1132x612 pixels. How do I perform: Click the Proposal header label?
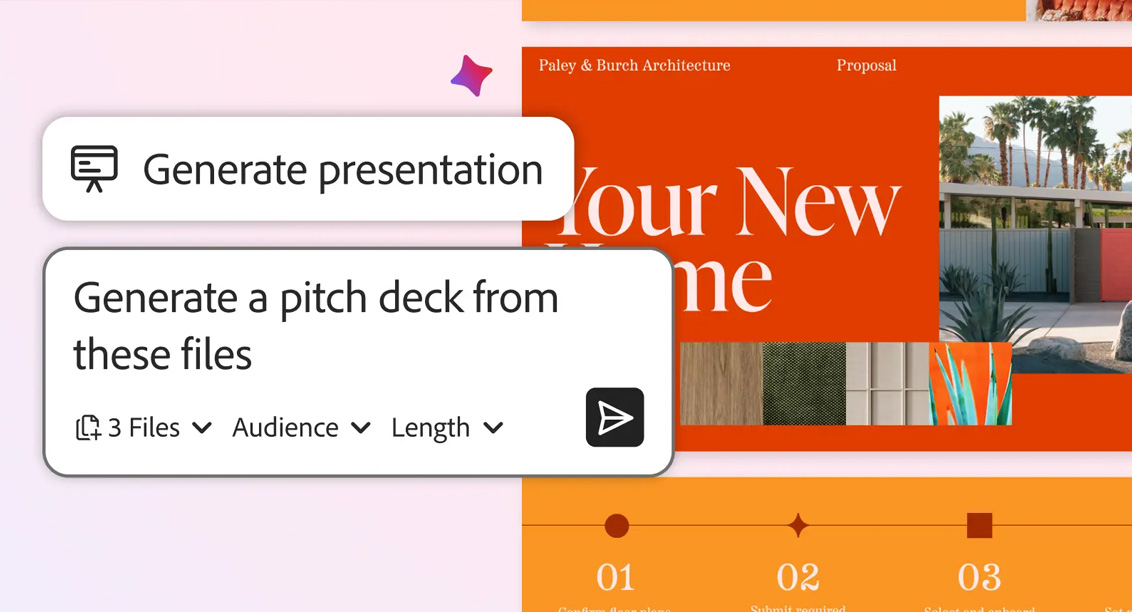click(866, 65)
